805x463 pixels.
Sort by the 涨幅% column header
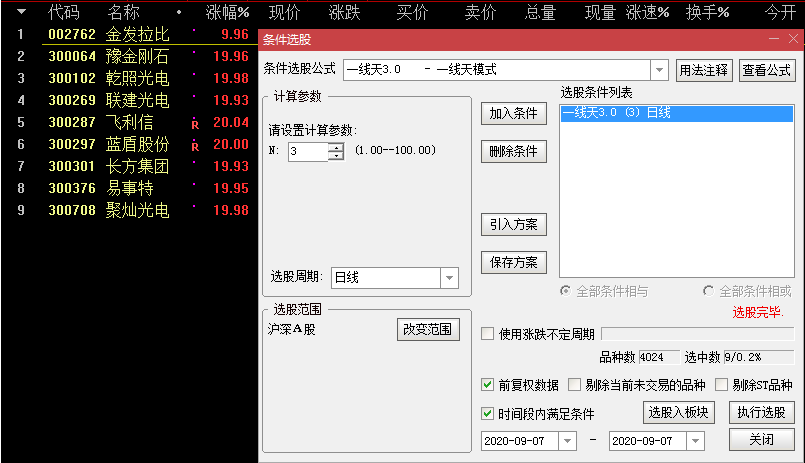click(227, 12)
